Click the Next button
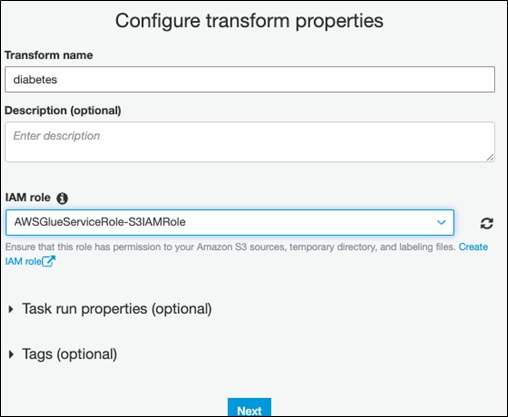The width and height of the screenshot is (508, 417). [249, 408]
